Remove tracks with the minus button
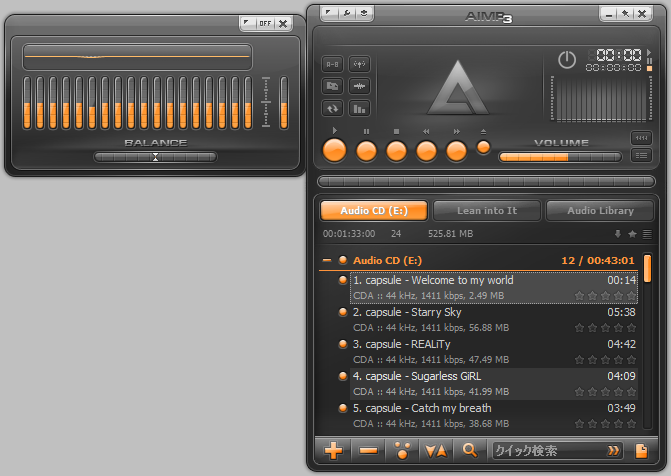This screenshot has height=476, width=671. pyautogui.click(x=368, y=450)
